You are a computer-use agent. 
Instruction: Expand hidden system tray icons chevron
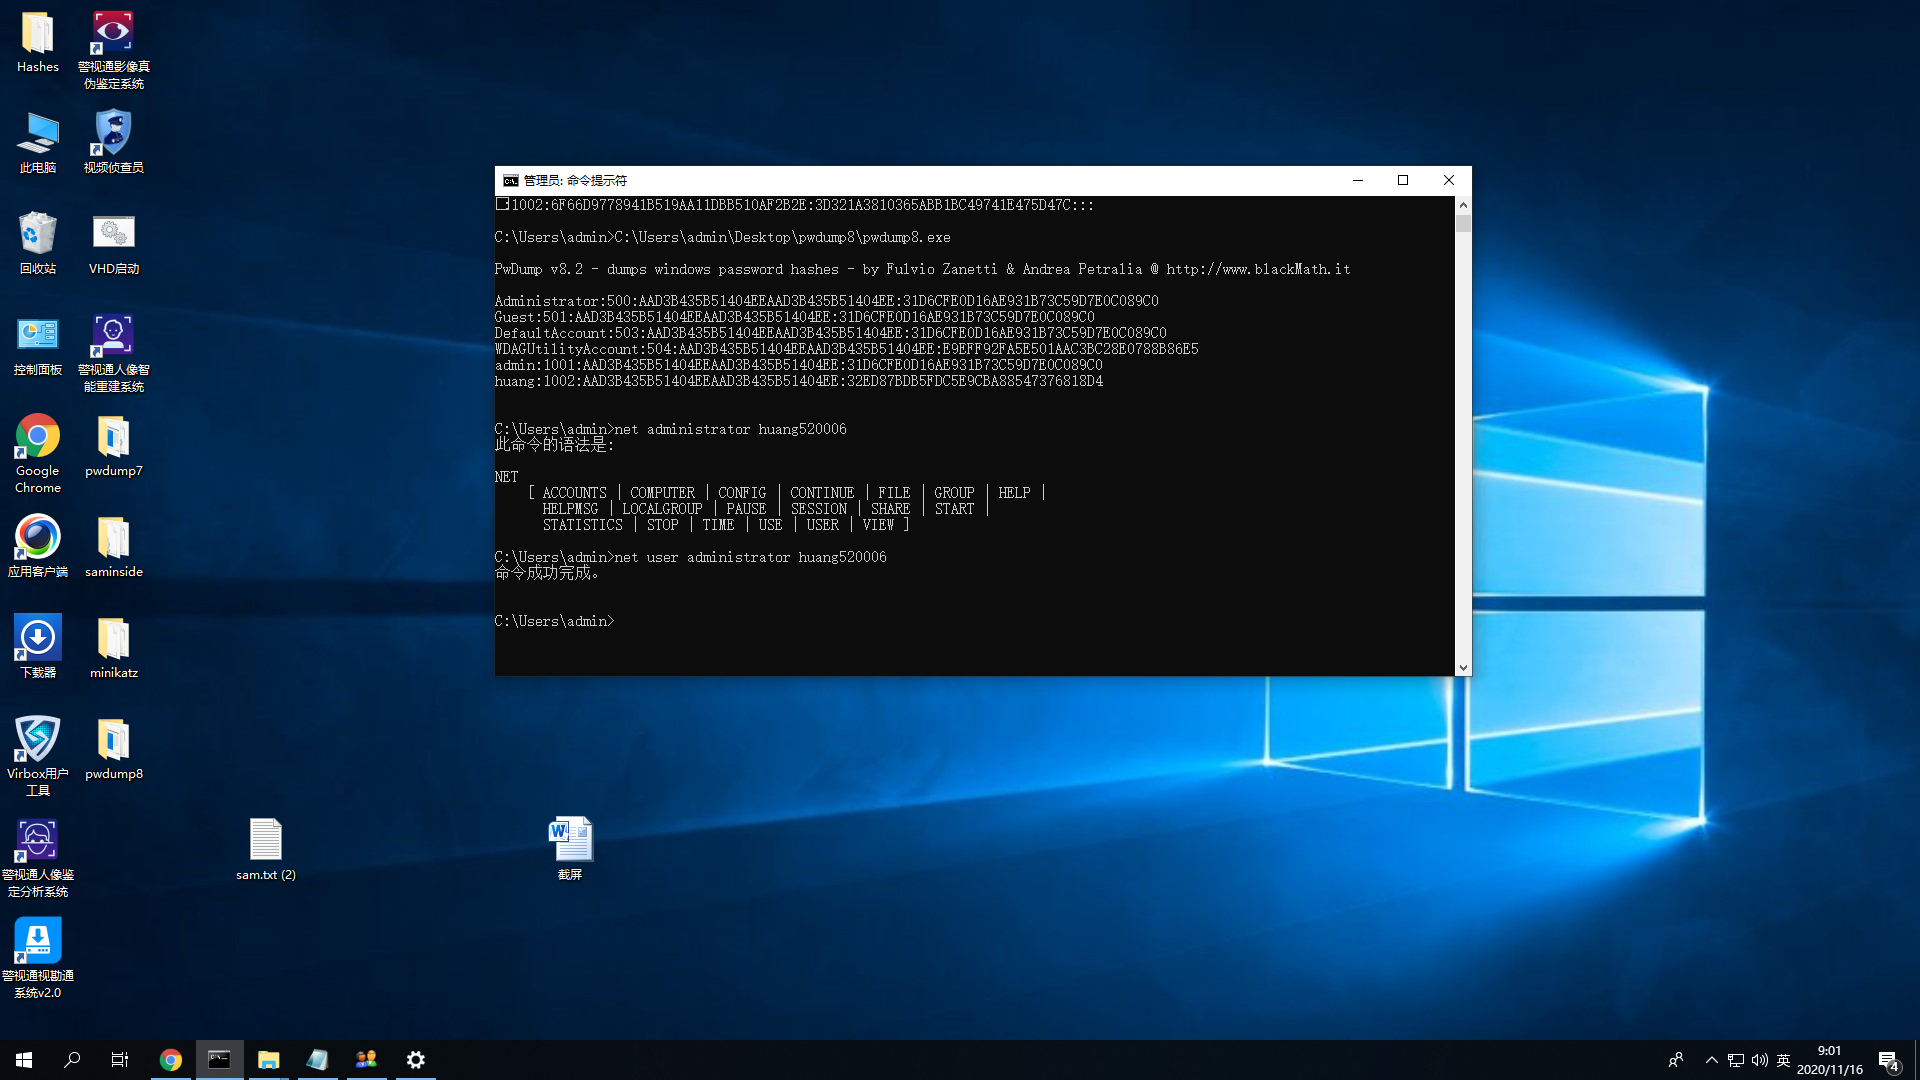tap(1711, 1060)
